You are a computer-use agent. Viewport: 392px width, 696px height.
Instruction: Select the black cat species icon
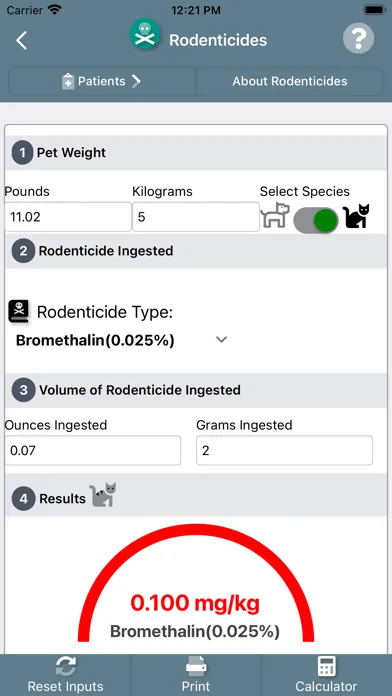(x=356, y=216)
